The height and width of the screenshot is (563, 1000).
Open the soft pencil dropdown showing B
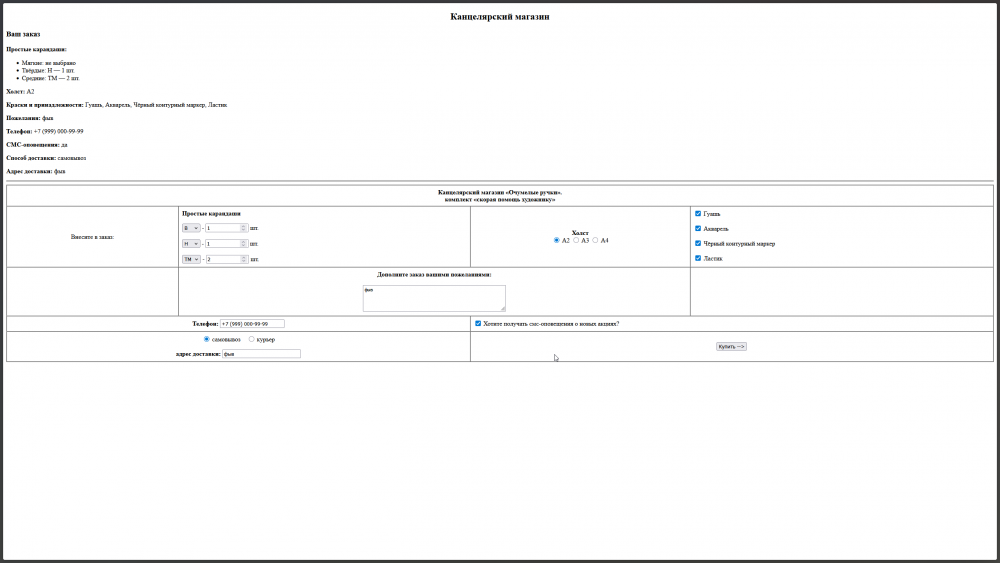190,228
